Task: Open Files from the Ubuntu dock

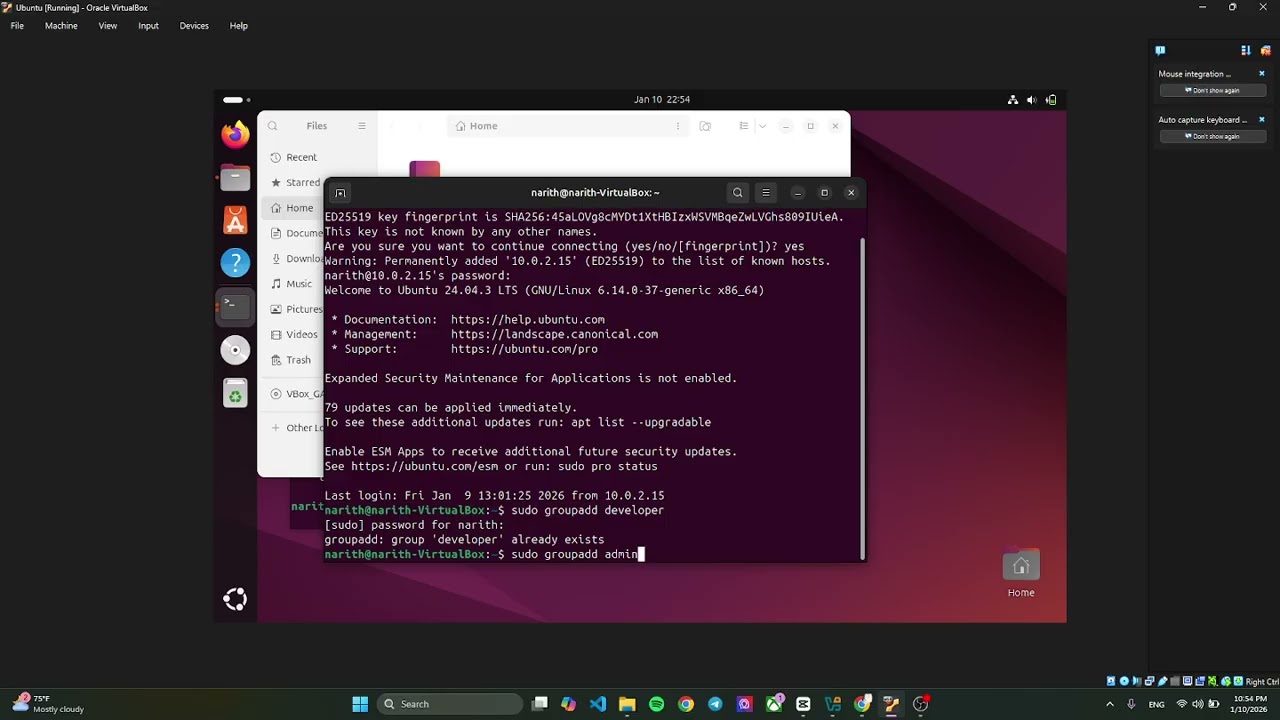Action: pyautogui.click(x=235, y=178)
